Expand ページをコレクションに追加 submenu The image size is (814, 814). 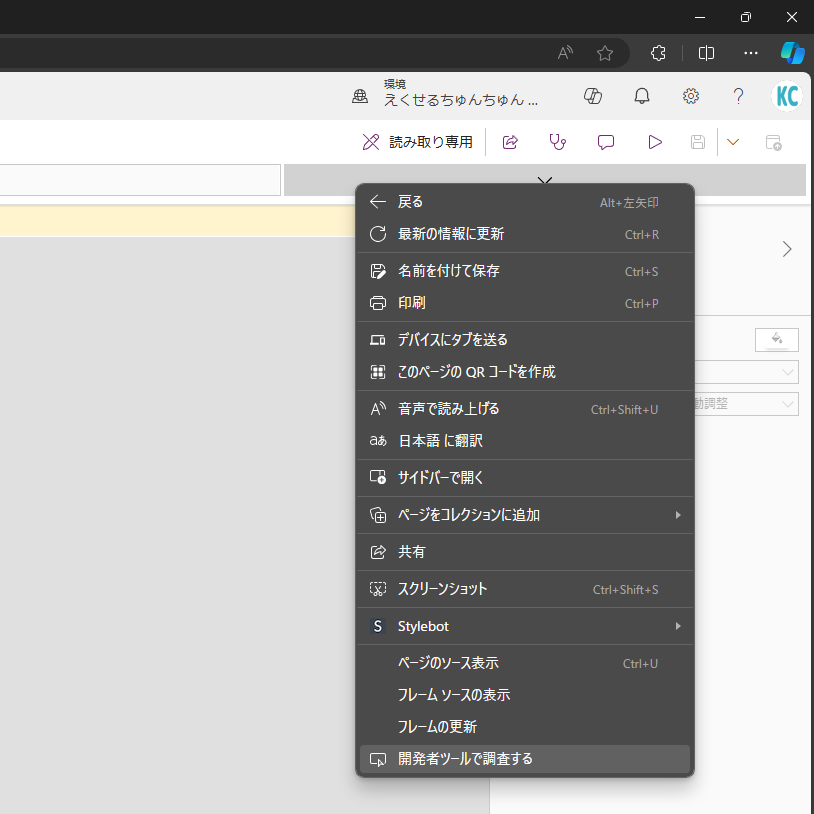[525, 515]
